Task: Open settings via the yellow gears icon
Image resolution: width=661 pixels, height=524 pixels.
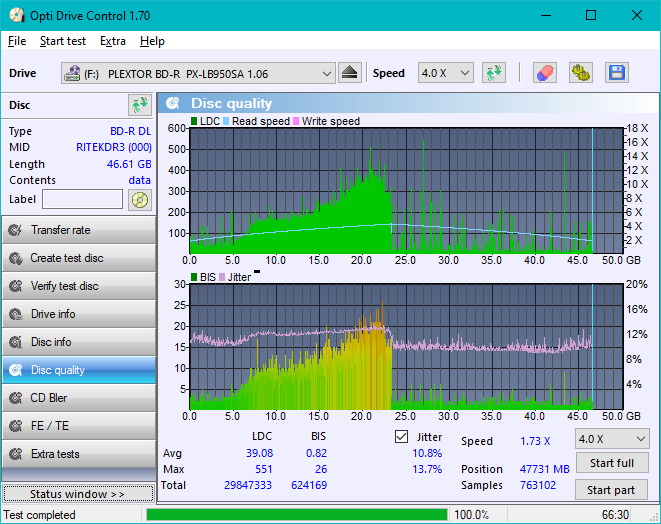Action: [x=580, y=73]
